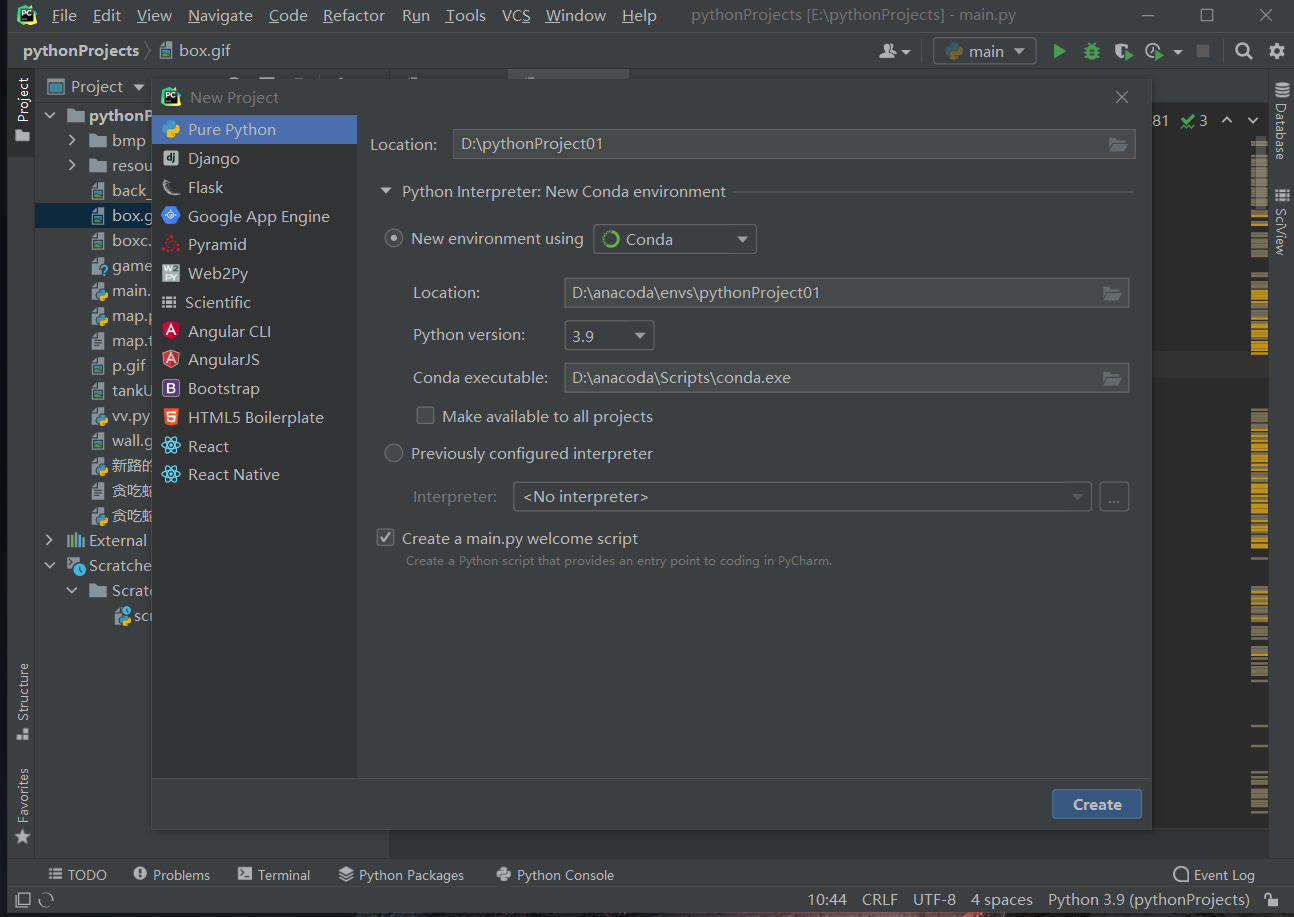Toggle the Project tool window stripe
1294x917 pixels.
tap(22, 110)
